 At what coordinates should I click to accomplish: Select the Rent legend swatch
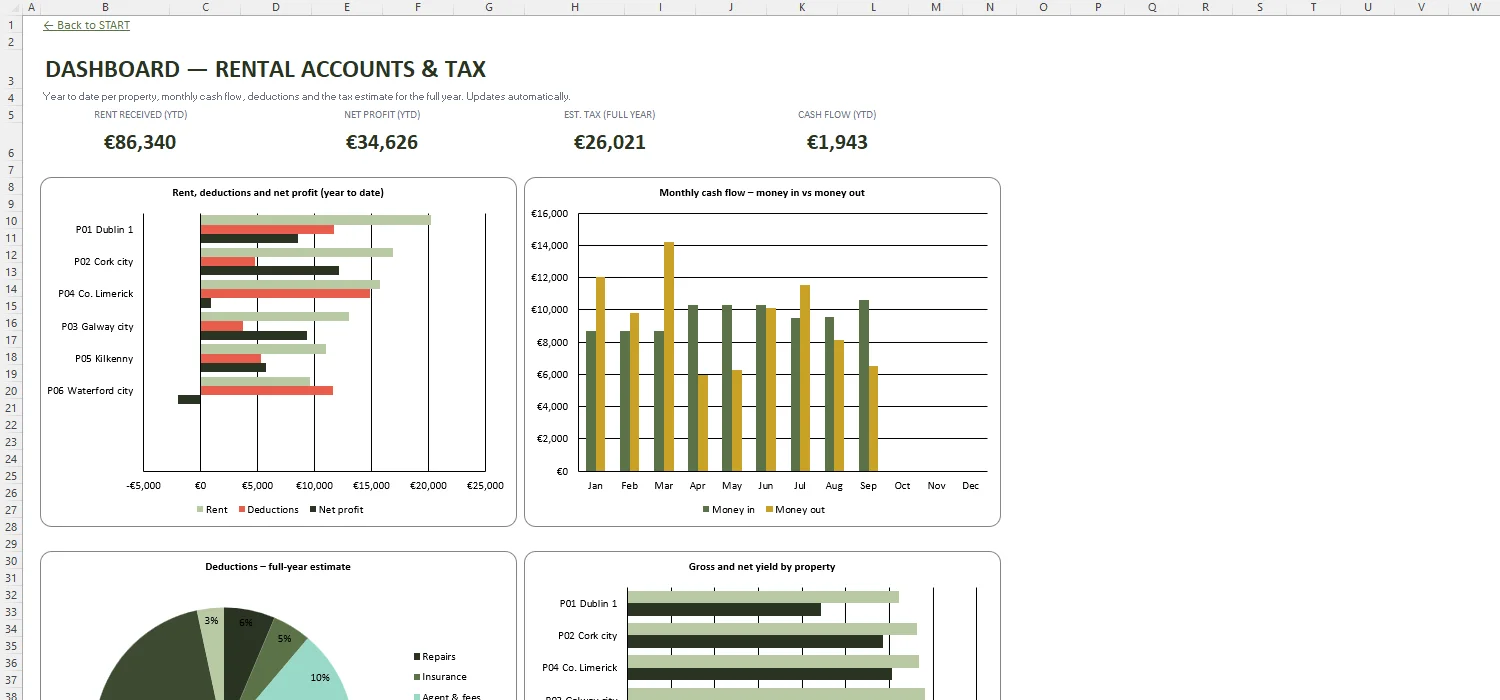coord(199,510)
